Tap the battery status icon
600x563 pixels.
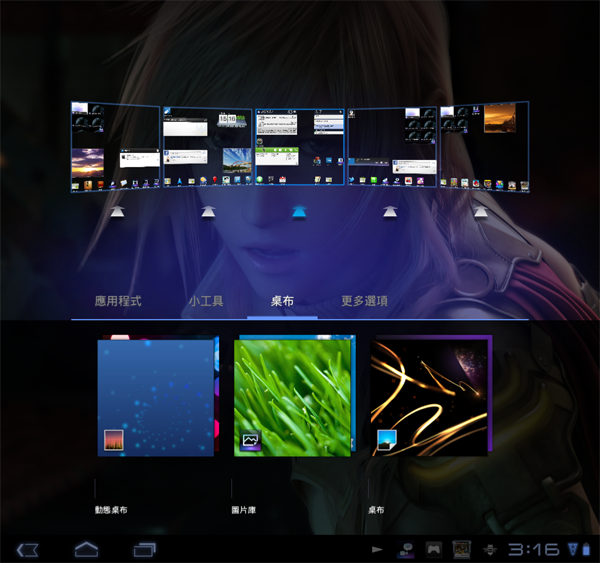click(586, 549)
